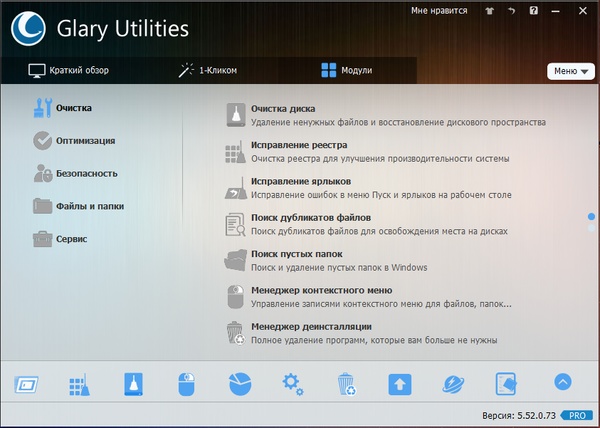Launch registry cleaner from bottom toolbar
This screenshot has height=428, width=600.
80,384
